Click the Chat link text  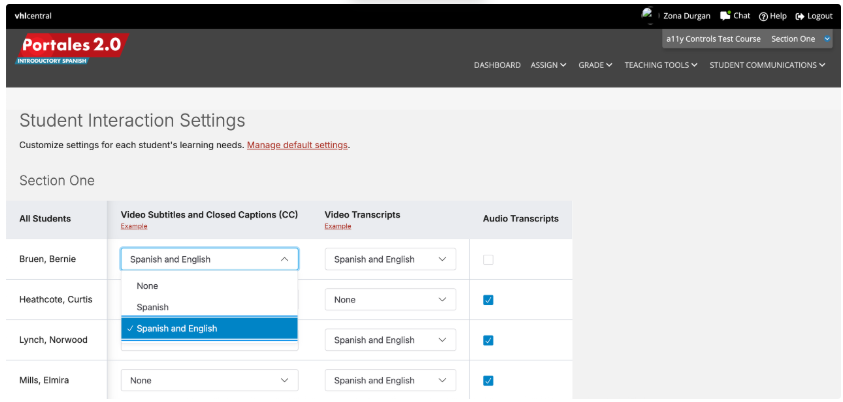pos(741,16)
